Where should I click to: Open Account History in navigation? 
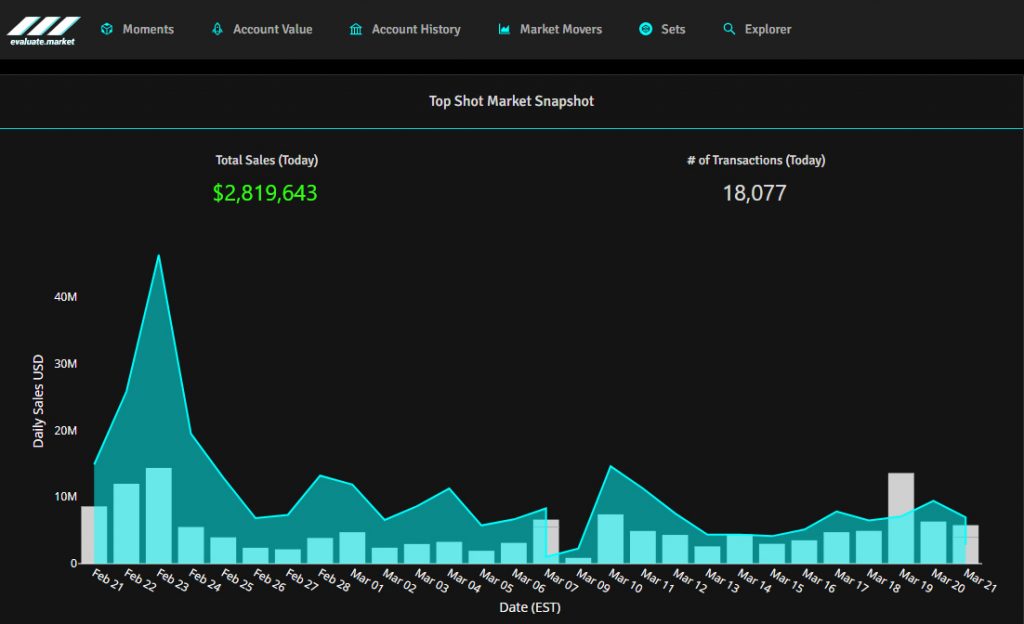(x=416, y=30)
